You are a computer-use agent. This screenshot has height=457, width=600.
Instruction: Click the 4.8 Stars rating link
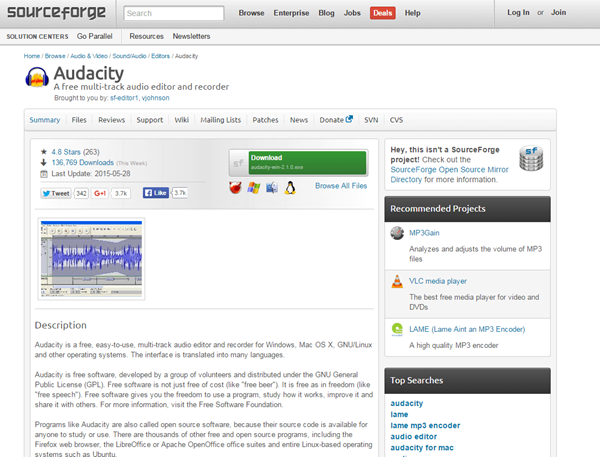[66, 152]
